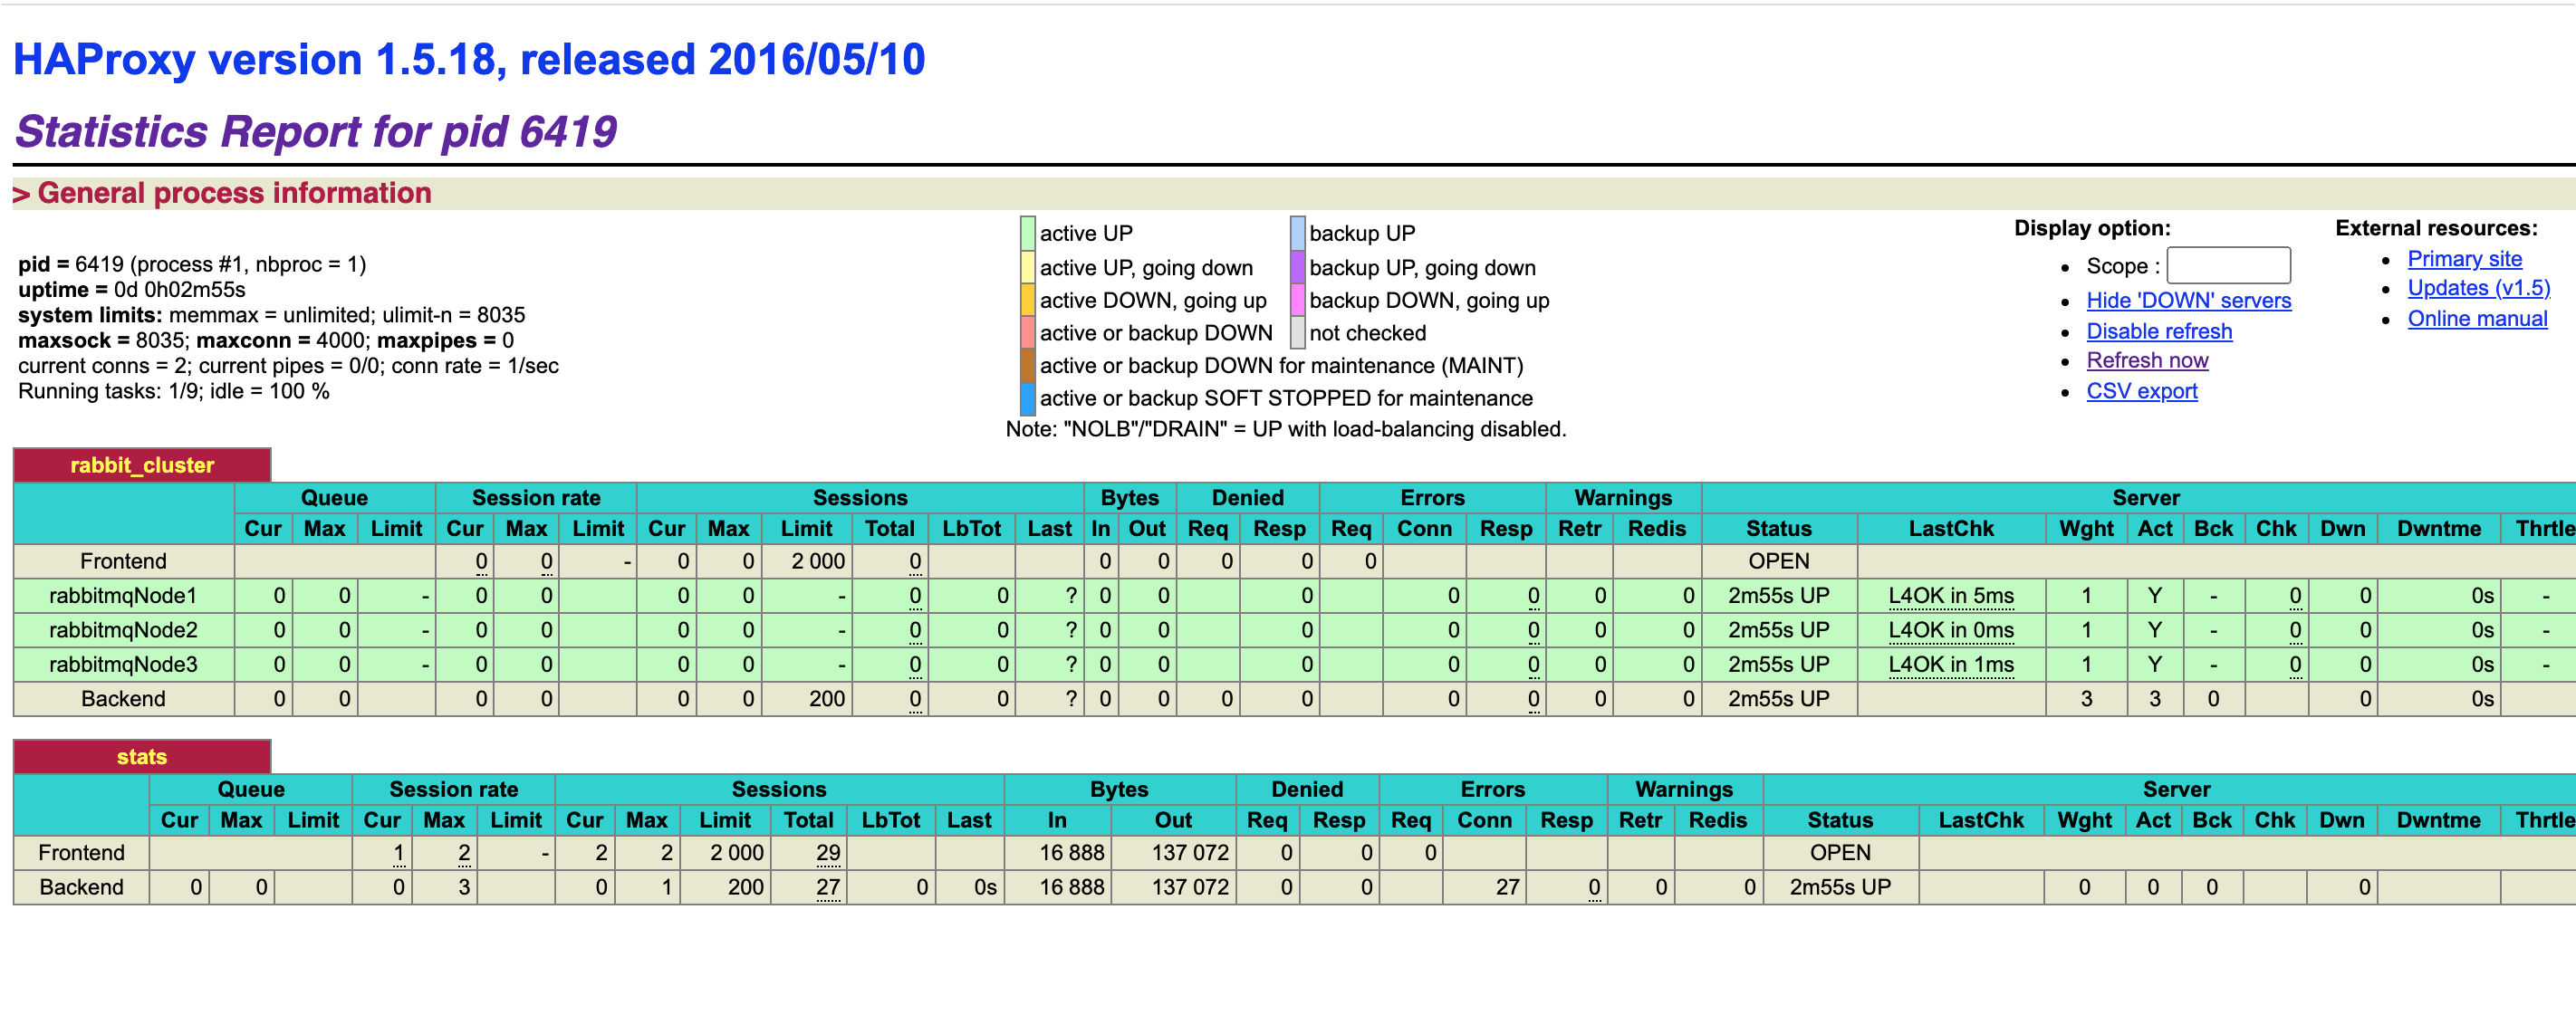Viewport: 2576px width, 1034px height.
Task: Click the rabbit_cluster LbTot column header
Action: point(971,529)
